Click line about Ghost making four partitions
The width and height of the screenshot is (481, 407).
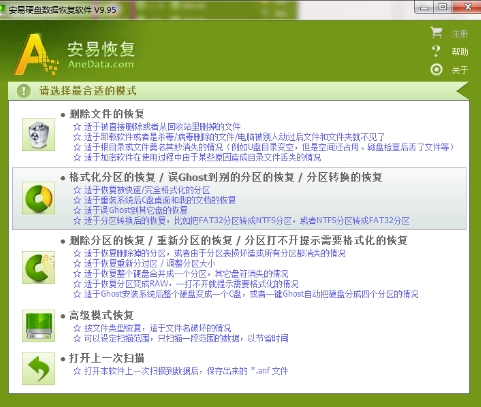point(246,294)
